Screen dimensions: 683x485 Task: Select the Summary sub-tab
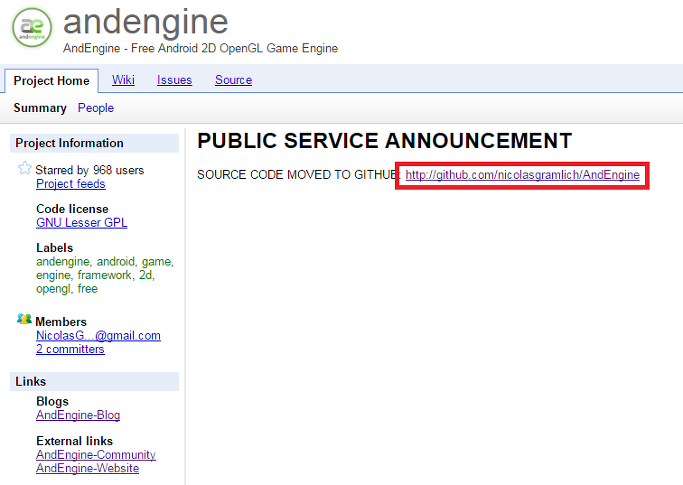pyautogui.click(x=40, y=108)
